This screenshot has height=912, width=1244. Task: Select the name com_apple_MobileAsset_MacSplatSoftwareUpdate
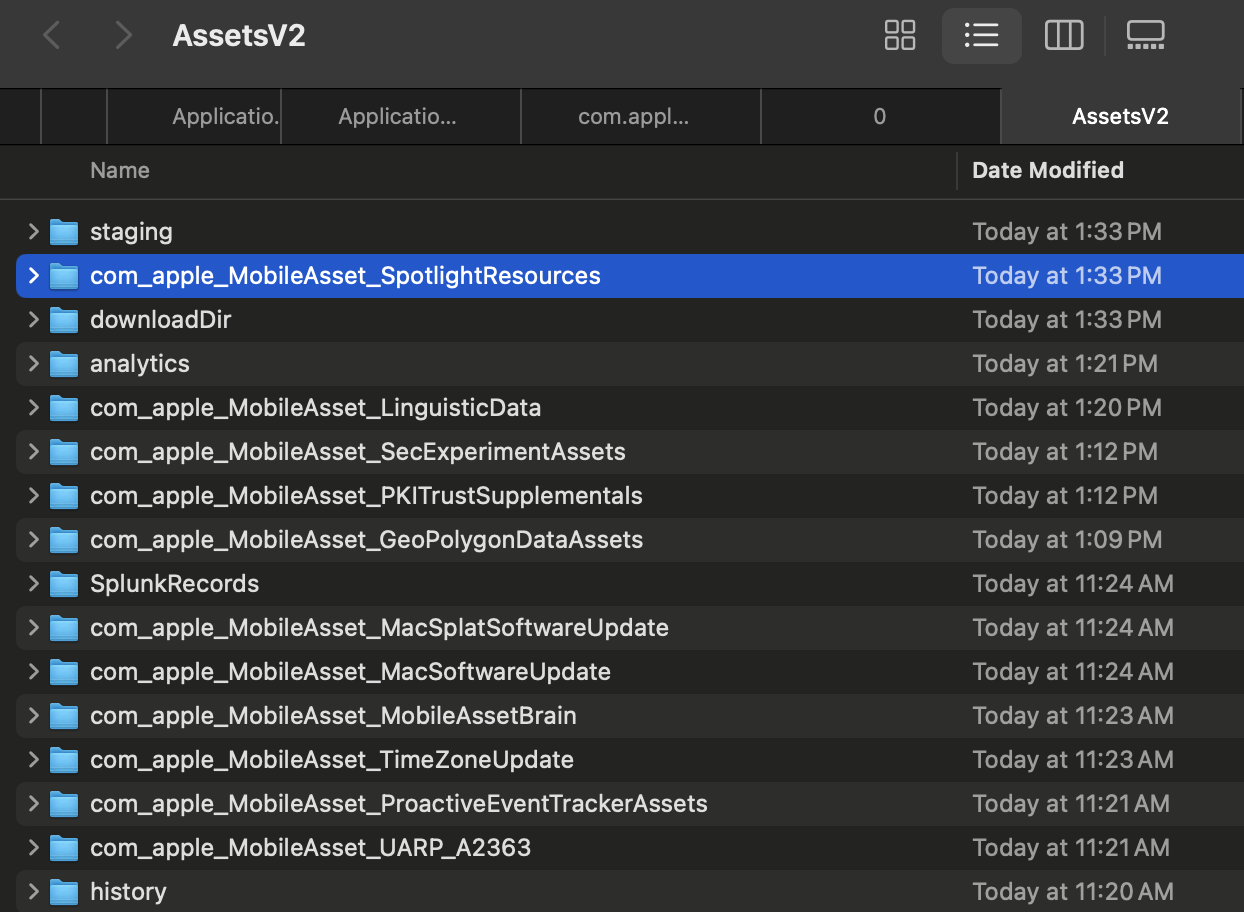point(379,628)
